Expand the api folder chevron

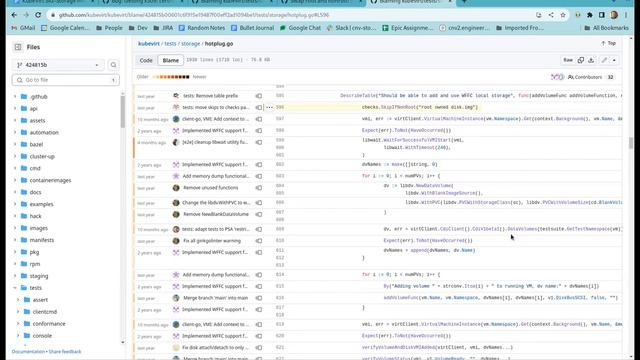[x=15, y=109]
